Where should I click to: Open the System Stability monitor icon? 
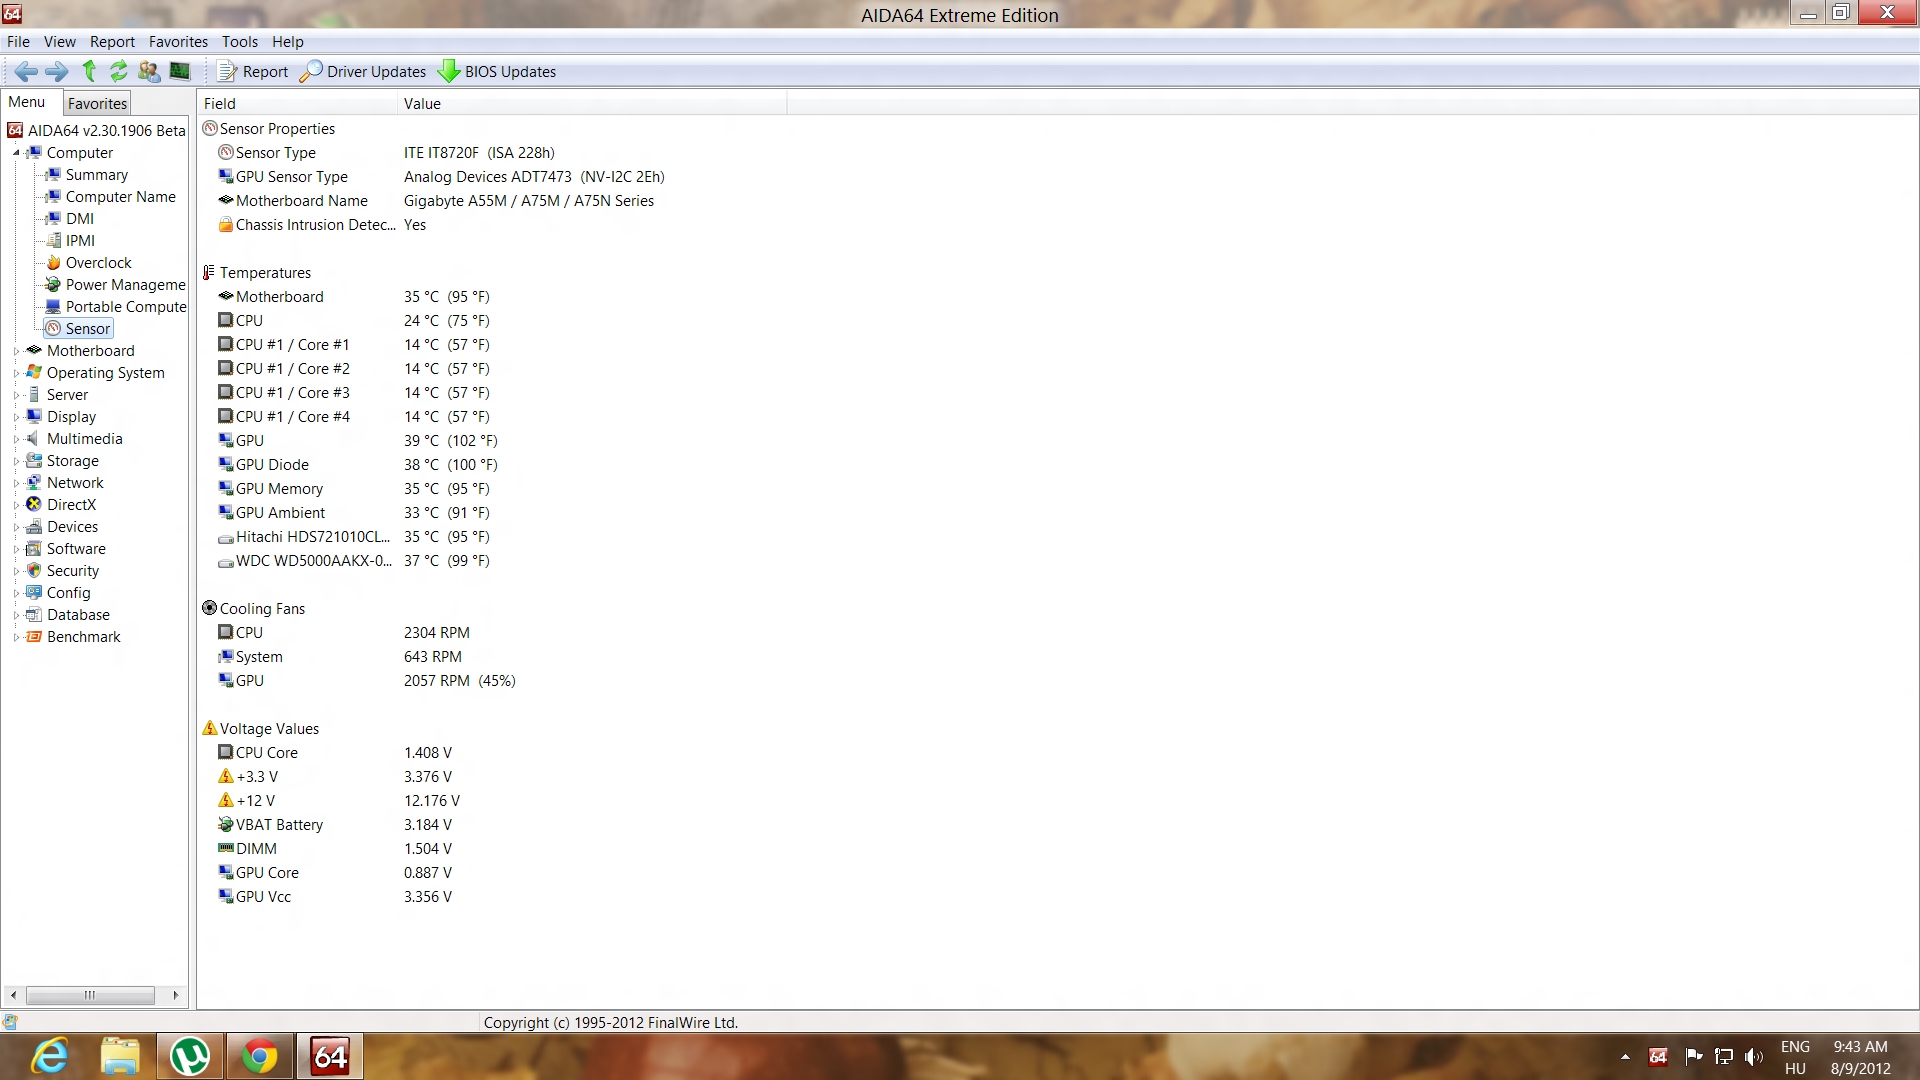tap(180, 71)
